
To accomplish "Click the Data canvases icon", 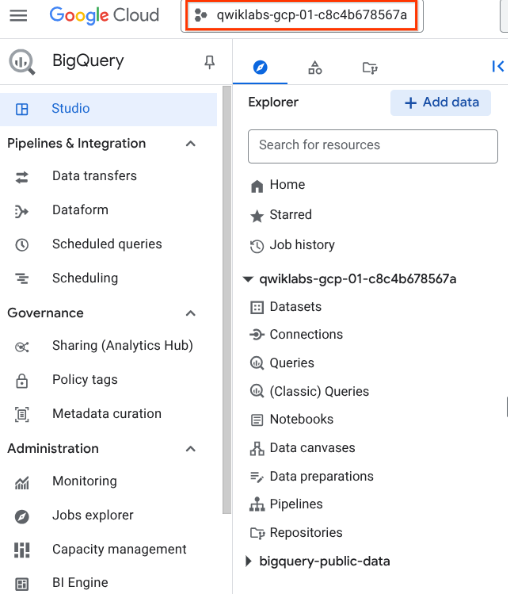I will (257, 449).
